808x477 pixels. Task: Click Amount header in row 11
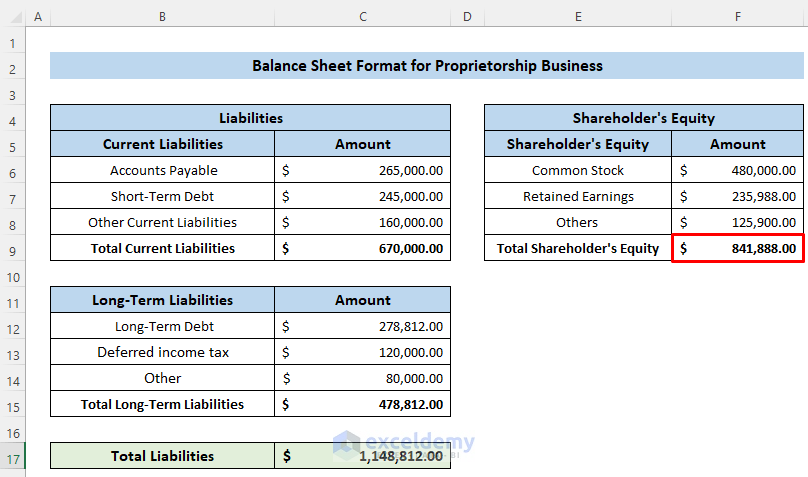pos(363,300)
